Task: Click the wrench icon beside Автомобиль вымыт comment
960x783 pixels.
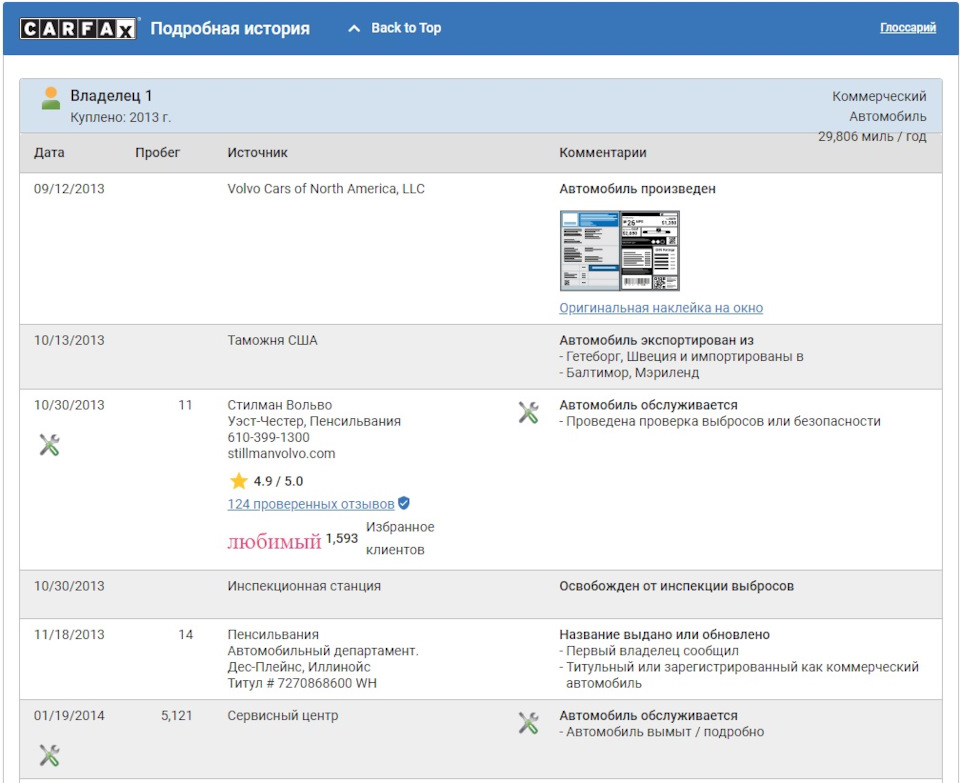Action: pos(528,723)
